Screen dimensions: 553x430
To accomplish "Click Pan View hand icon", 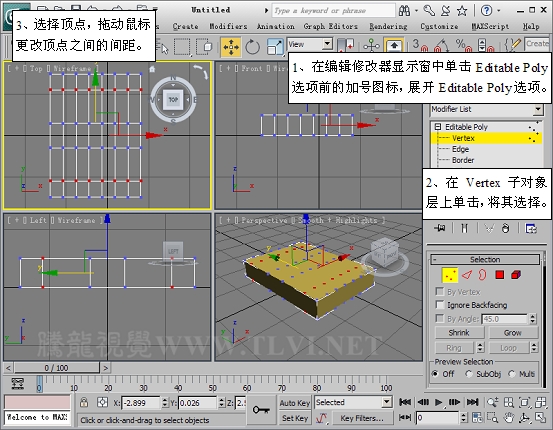I will tap(509, 418).
